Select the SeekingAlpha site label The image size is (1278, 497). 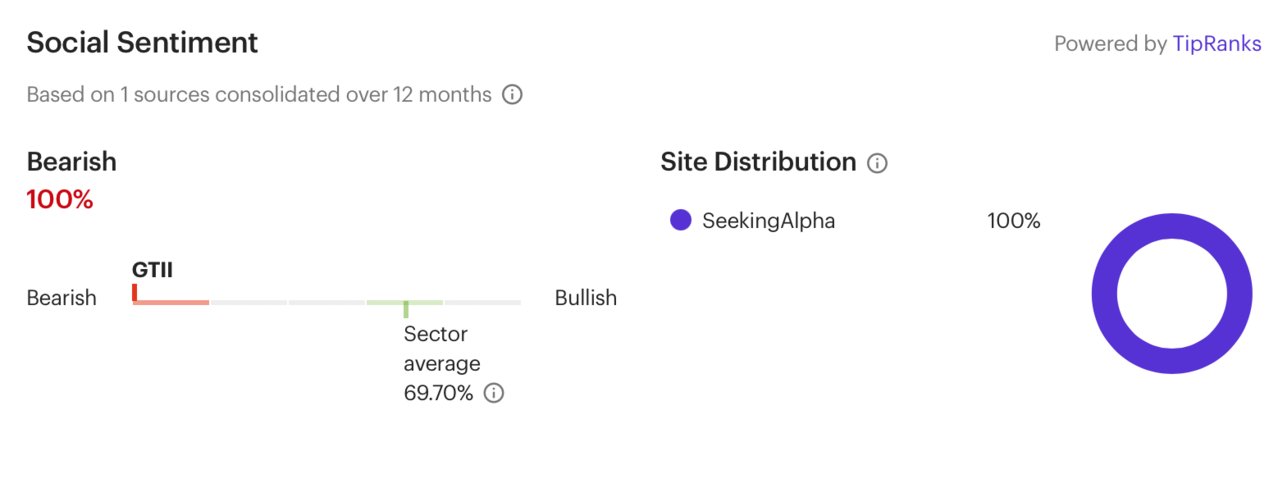point(768,221)
